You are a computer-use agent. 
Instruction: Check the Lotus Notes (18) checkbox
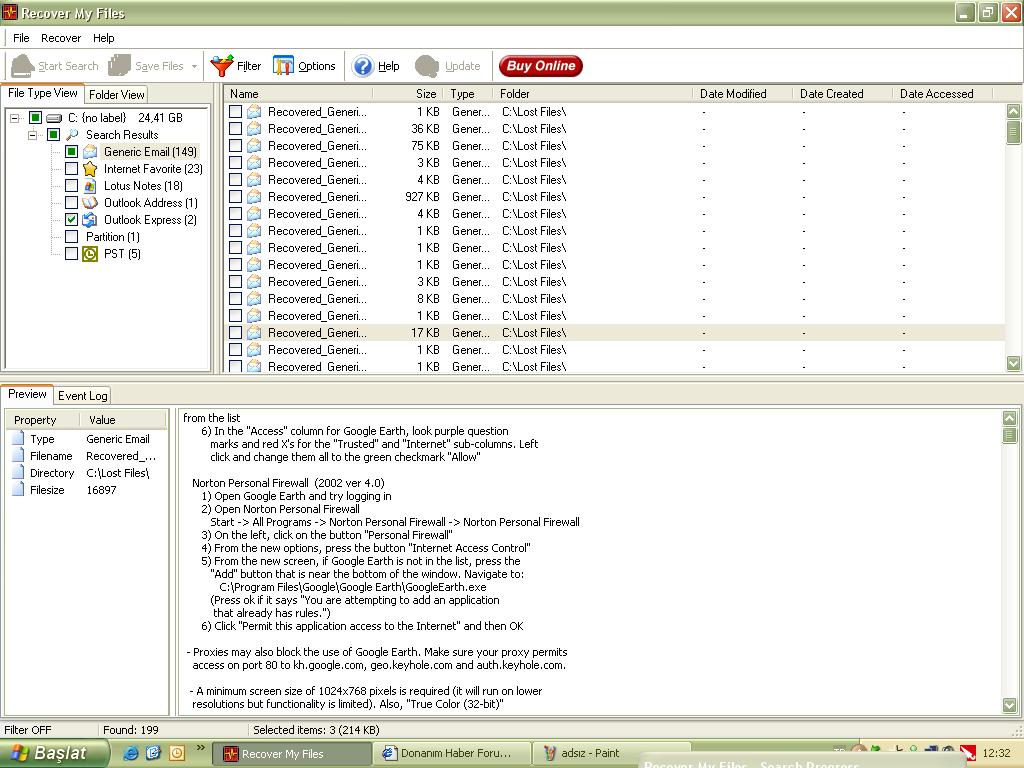click(x=71, y=185)
